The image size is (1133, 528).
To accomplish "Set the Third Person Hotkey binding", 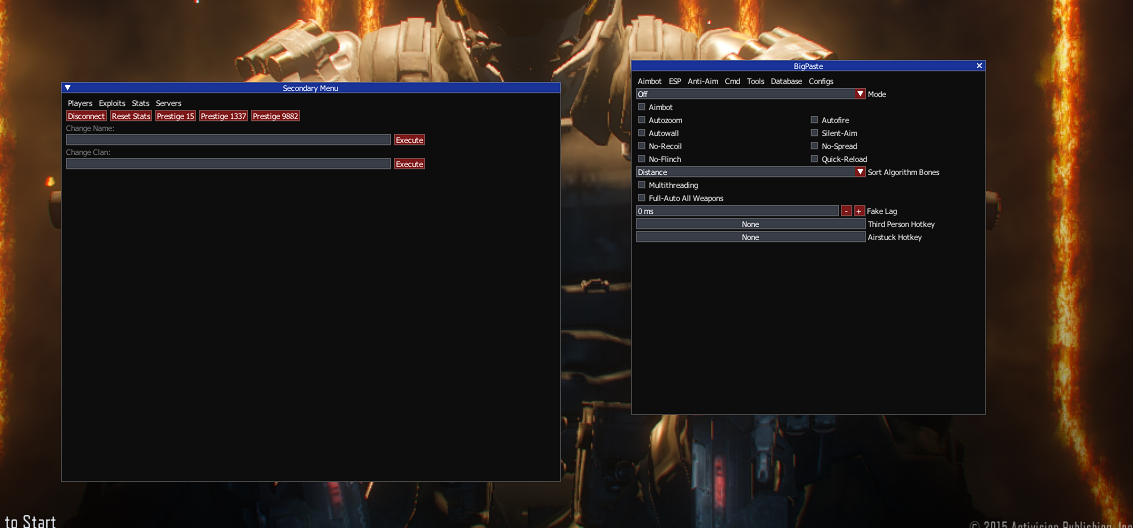I will (750, 224).
